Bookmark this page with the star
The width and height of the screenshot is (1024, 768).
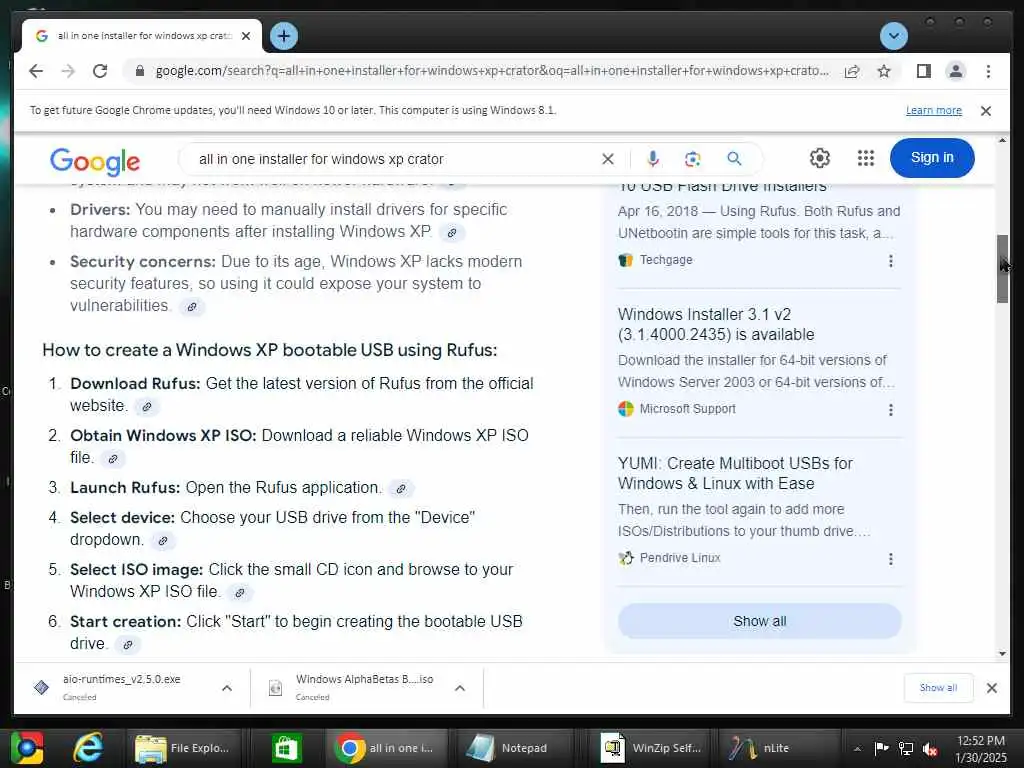pos(884,71)
